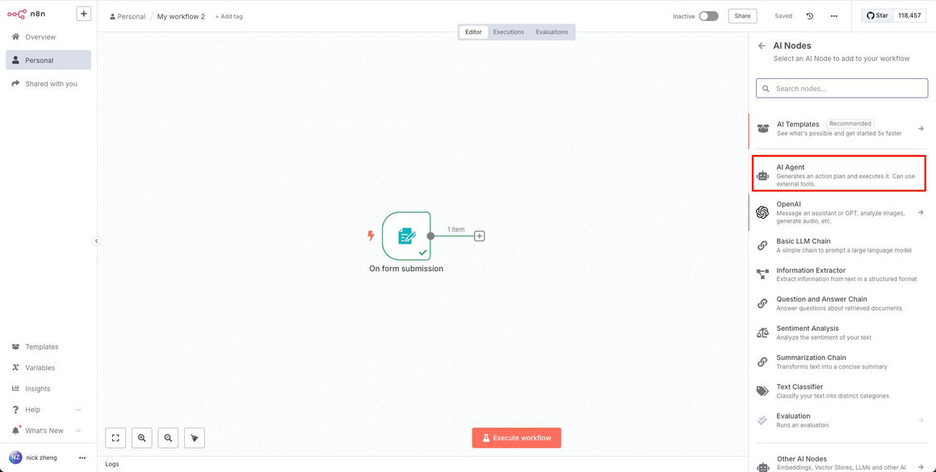Expand the Help menu

coord(47,409)
